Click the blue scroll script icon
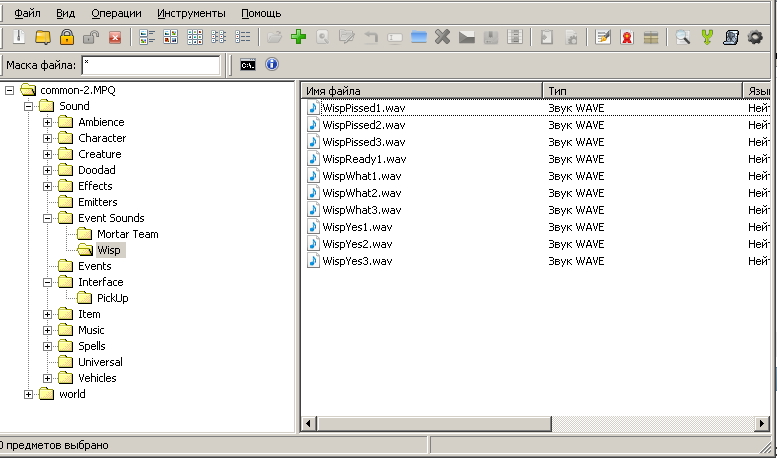This screenshot has width=777, height=458. tap(731, 37)
